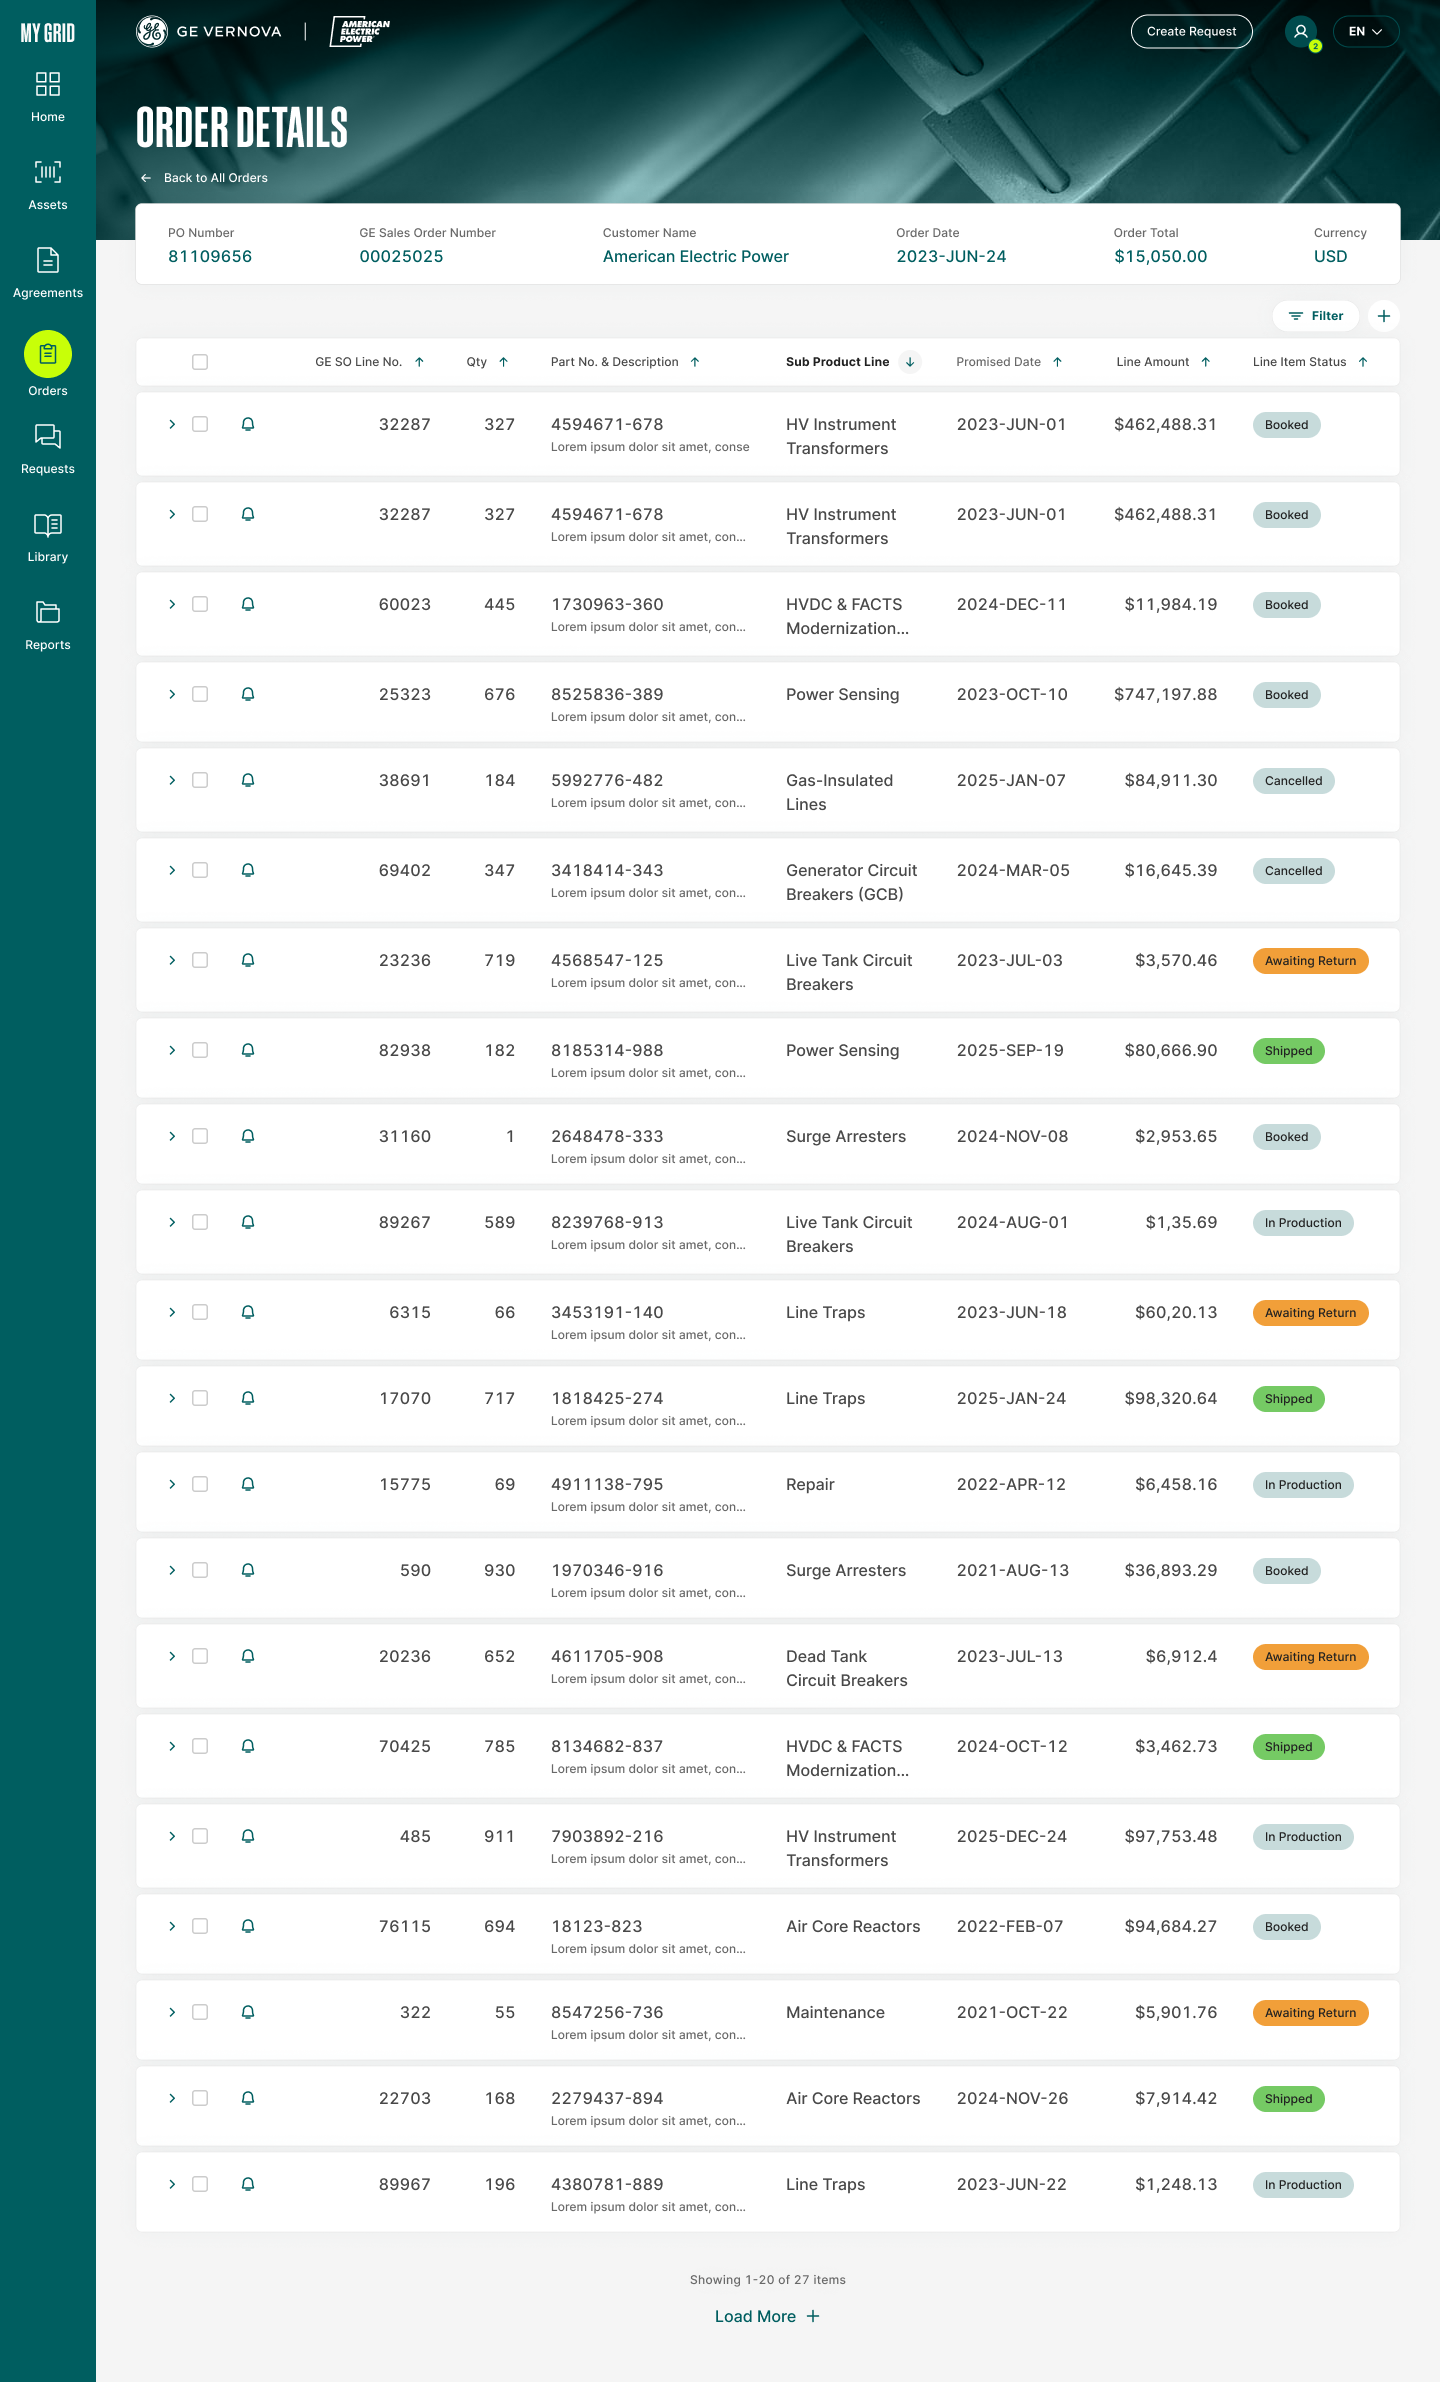The width and height of the screenshot is (1440, 2382).
Task: Check the box for line 38691
Action: pos(200,780)
